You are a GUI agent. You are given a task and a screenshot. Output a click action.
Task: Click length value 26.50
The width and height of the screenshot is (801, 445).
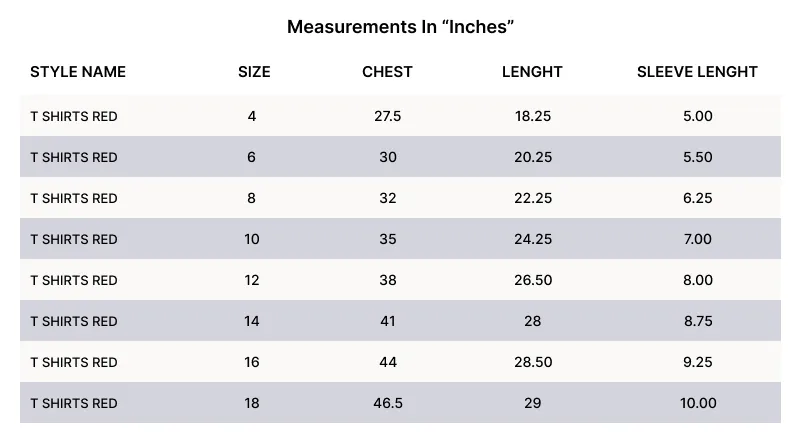click(x=533, y=280)
